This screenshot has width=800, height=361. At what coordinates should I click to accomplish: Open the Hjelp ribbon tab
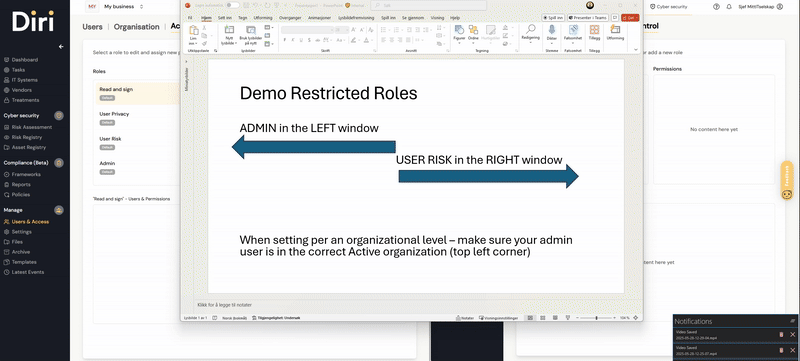[x=455, y=17]
